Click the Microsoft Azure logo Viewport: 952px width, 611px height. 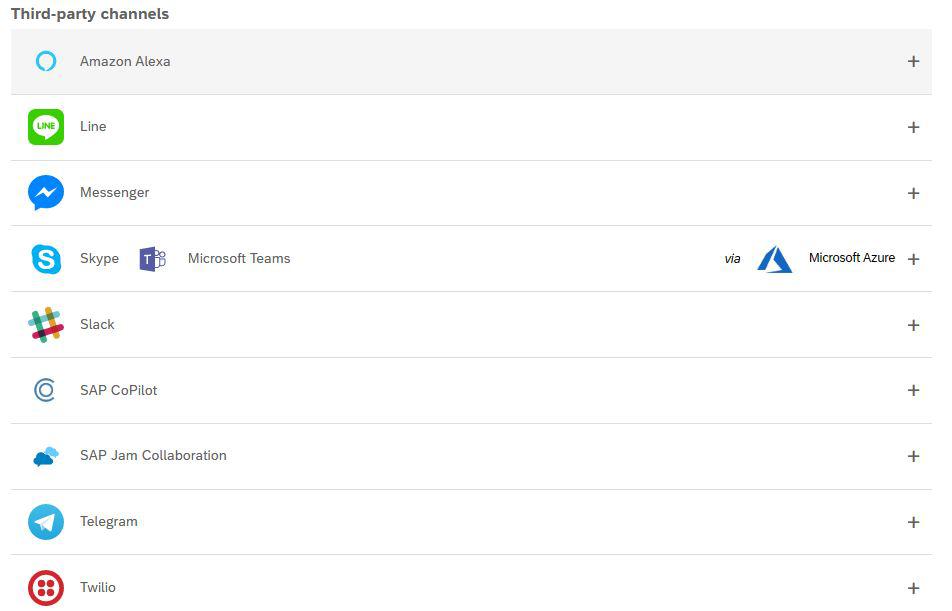pos(774,259)
